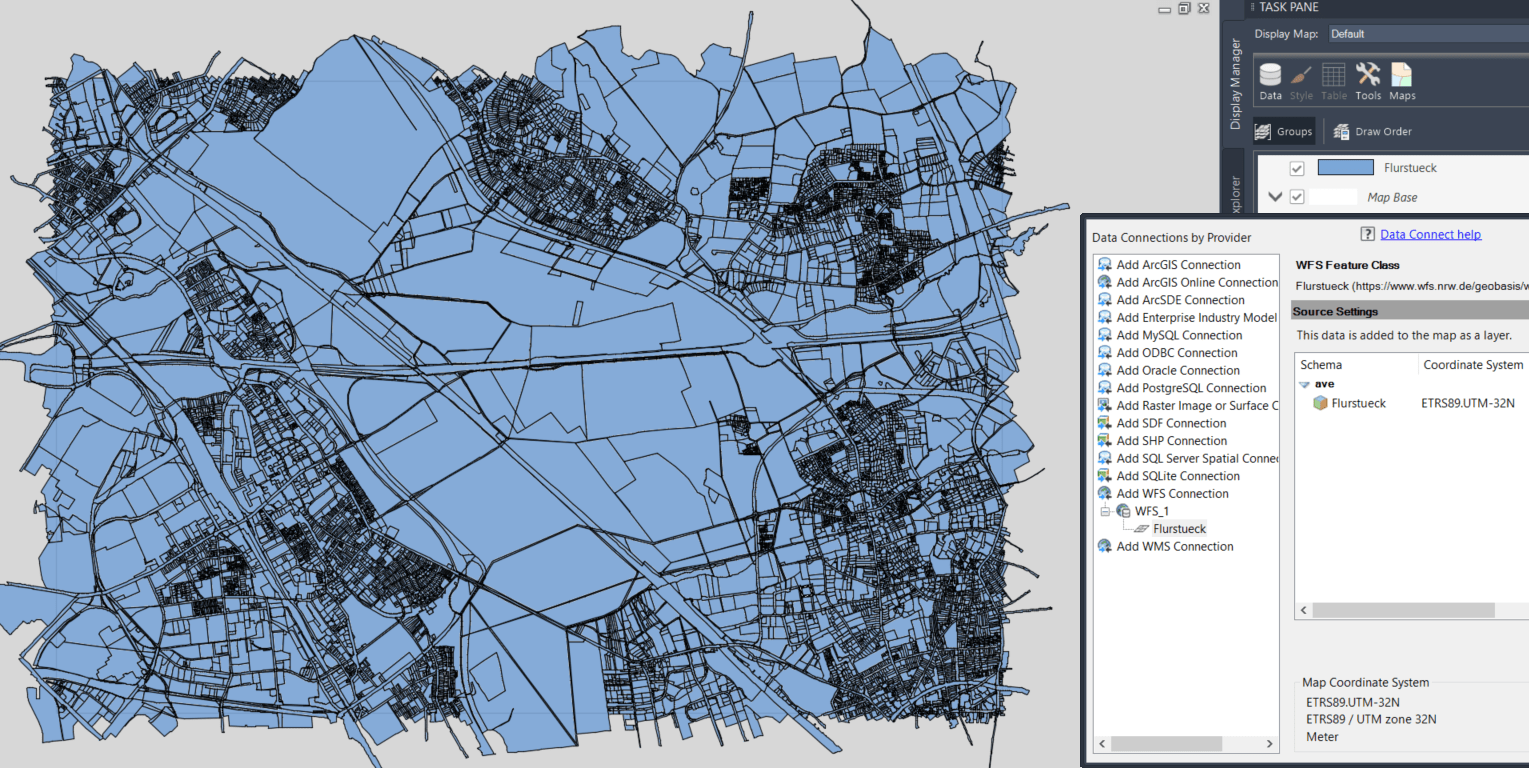Collapse the WFS_1 connection tree node
This screenshot has width=1529, height=768.
coord(1106,510)
